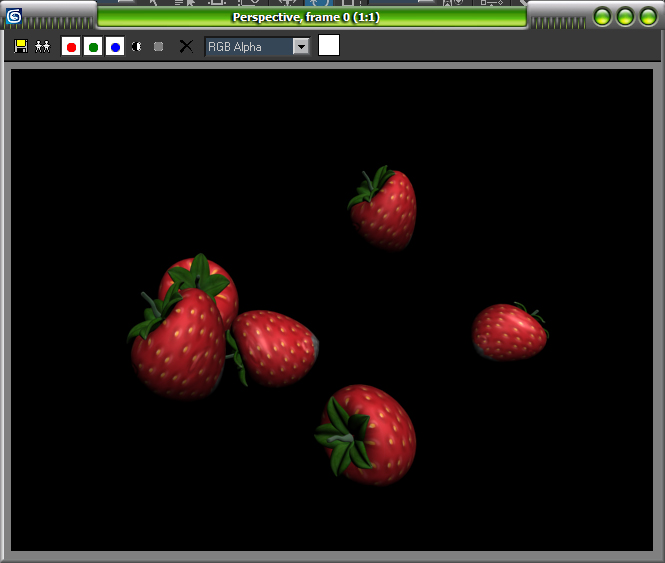This screenshot has height=563, width=665.
Task: Clone the rendered frame window
Action: pyautogui.click(x=42, y=46)
